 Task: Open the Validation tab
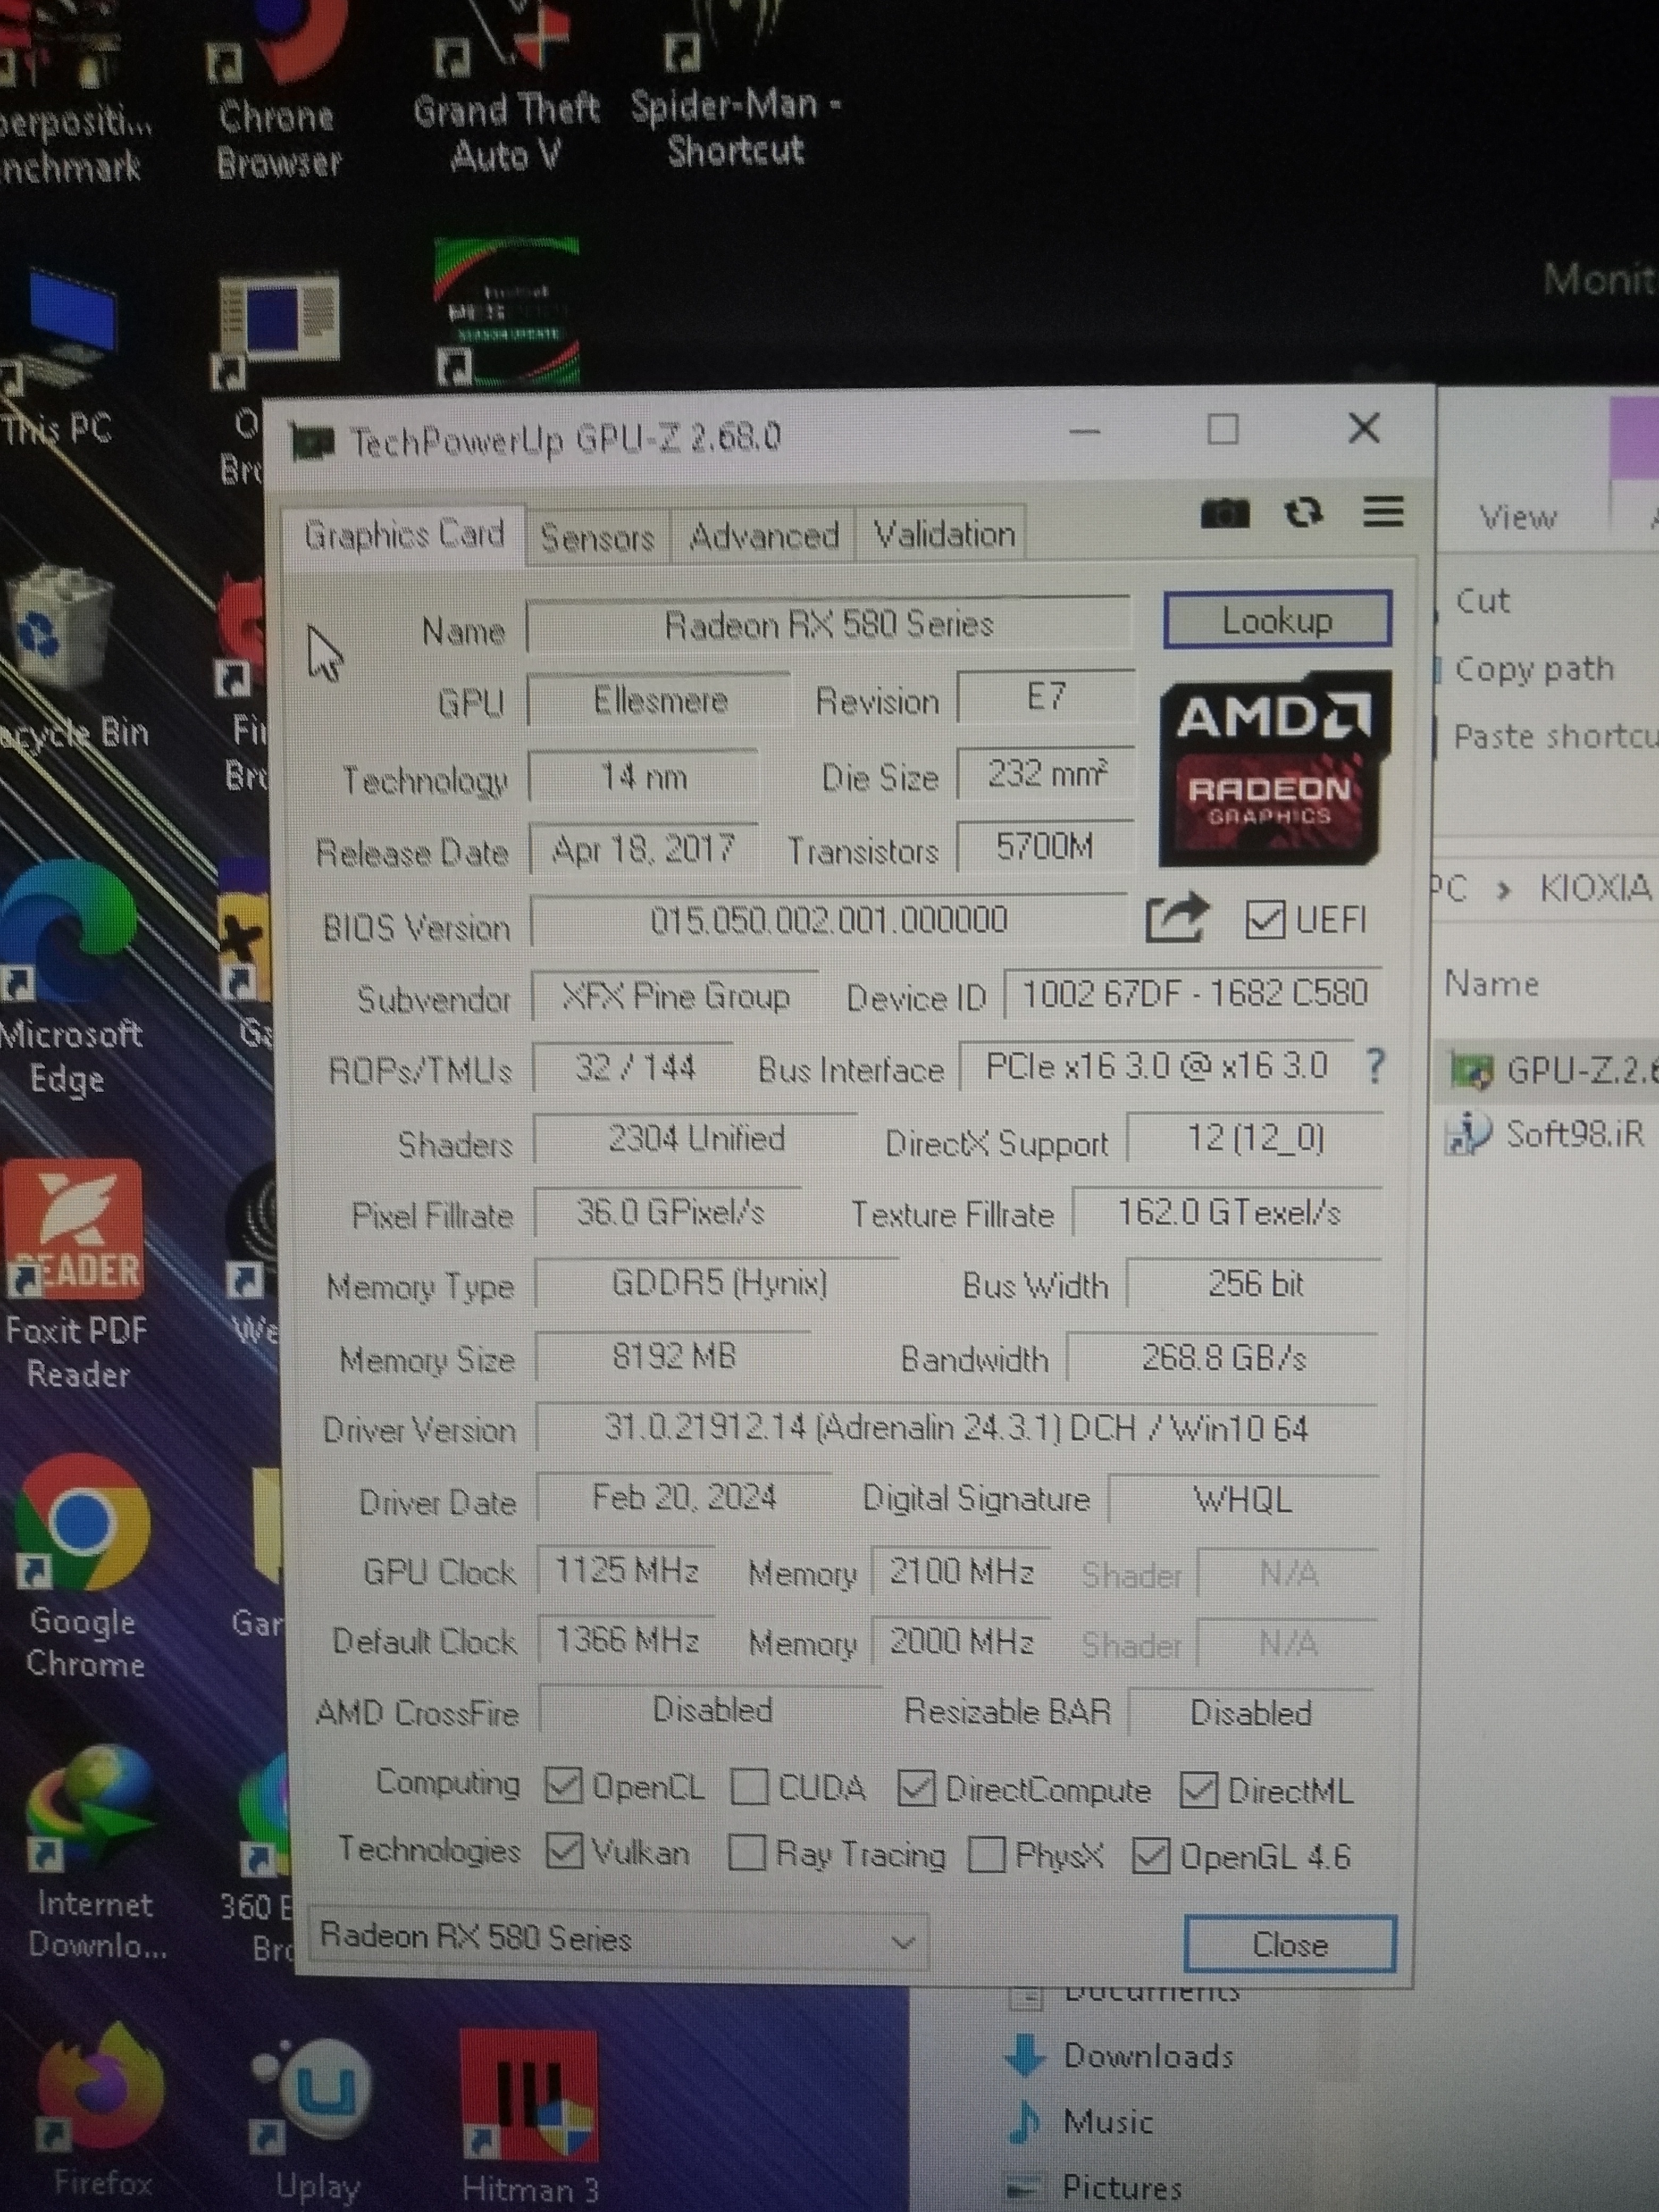[x=943, y=535]
